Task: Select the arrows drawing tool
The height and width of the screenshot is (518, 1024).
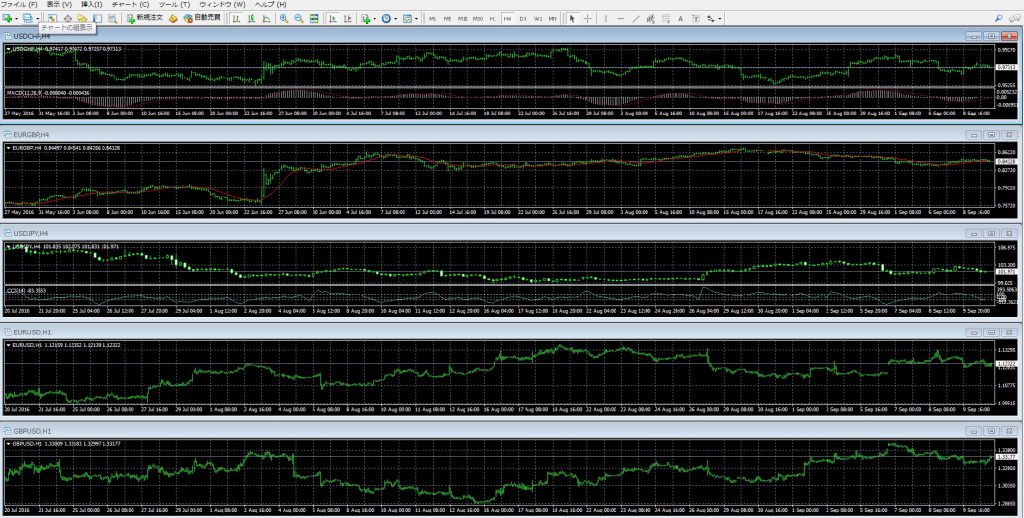Action: 711,18
